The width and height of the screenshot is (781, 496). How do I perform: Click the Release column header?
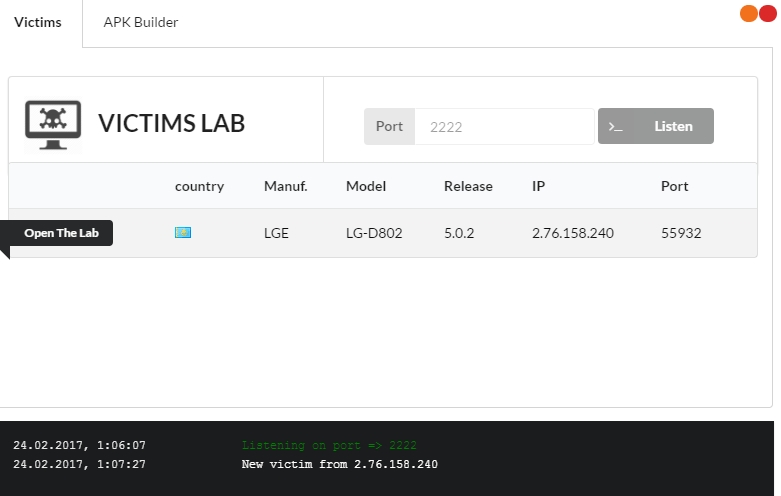pyautogui.click(x=468, y=186)
